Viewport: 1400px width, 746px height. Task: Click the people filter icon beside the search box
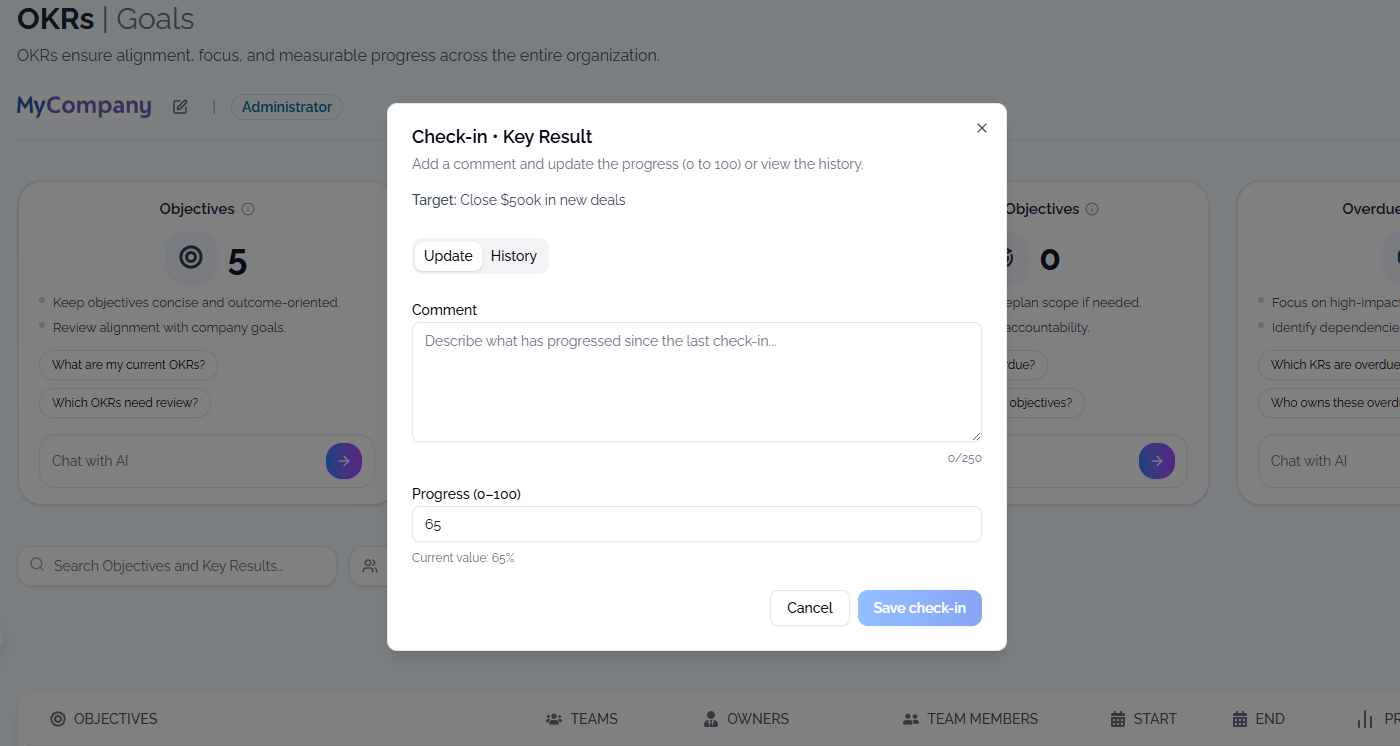pyautogui.click(x=370, y=566)
